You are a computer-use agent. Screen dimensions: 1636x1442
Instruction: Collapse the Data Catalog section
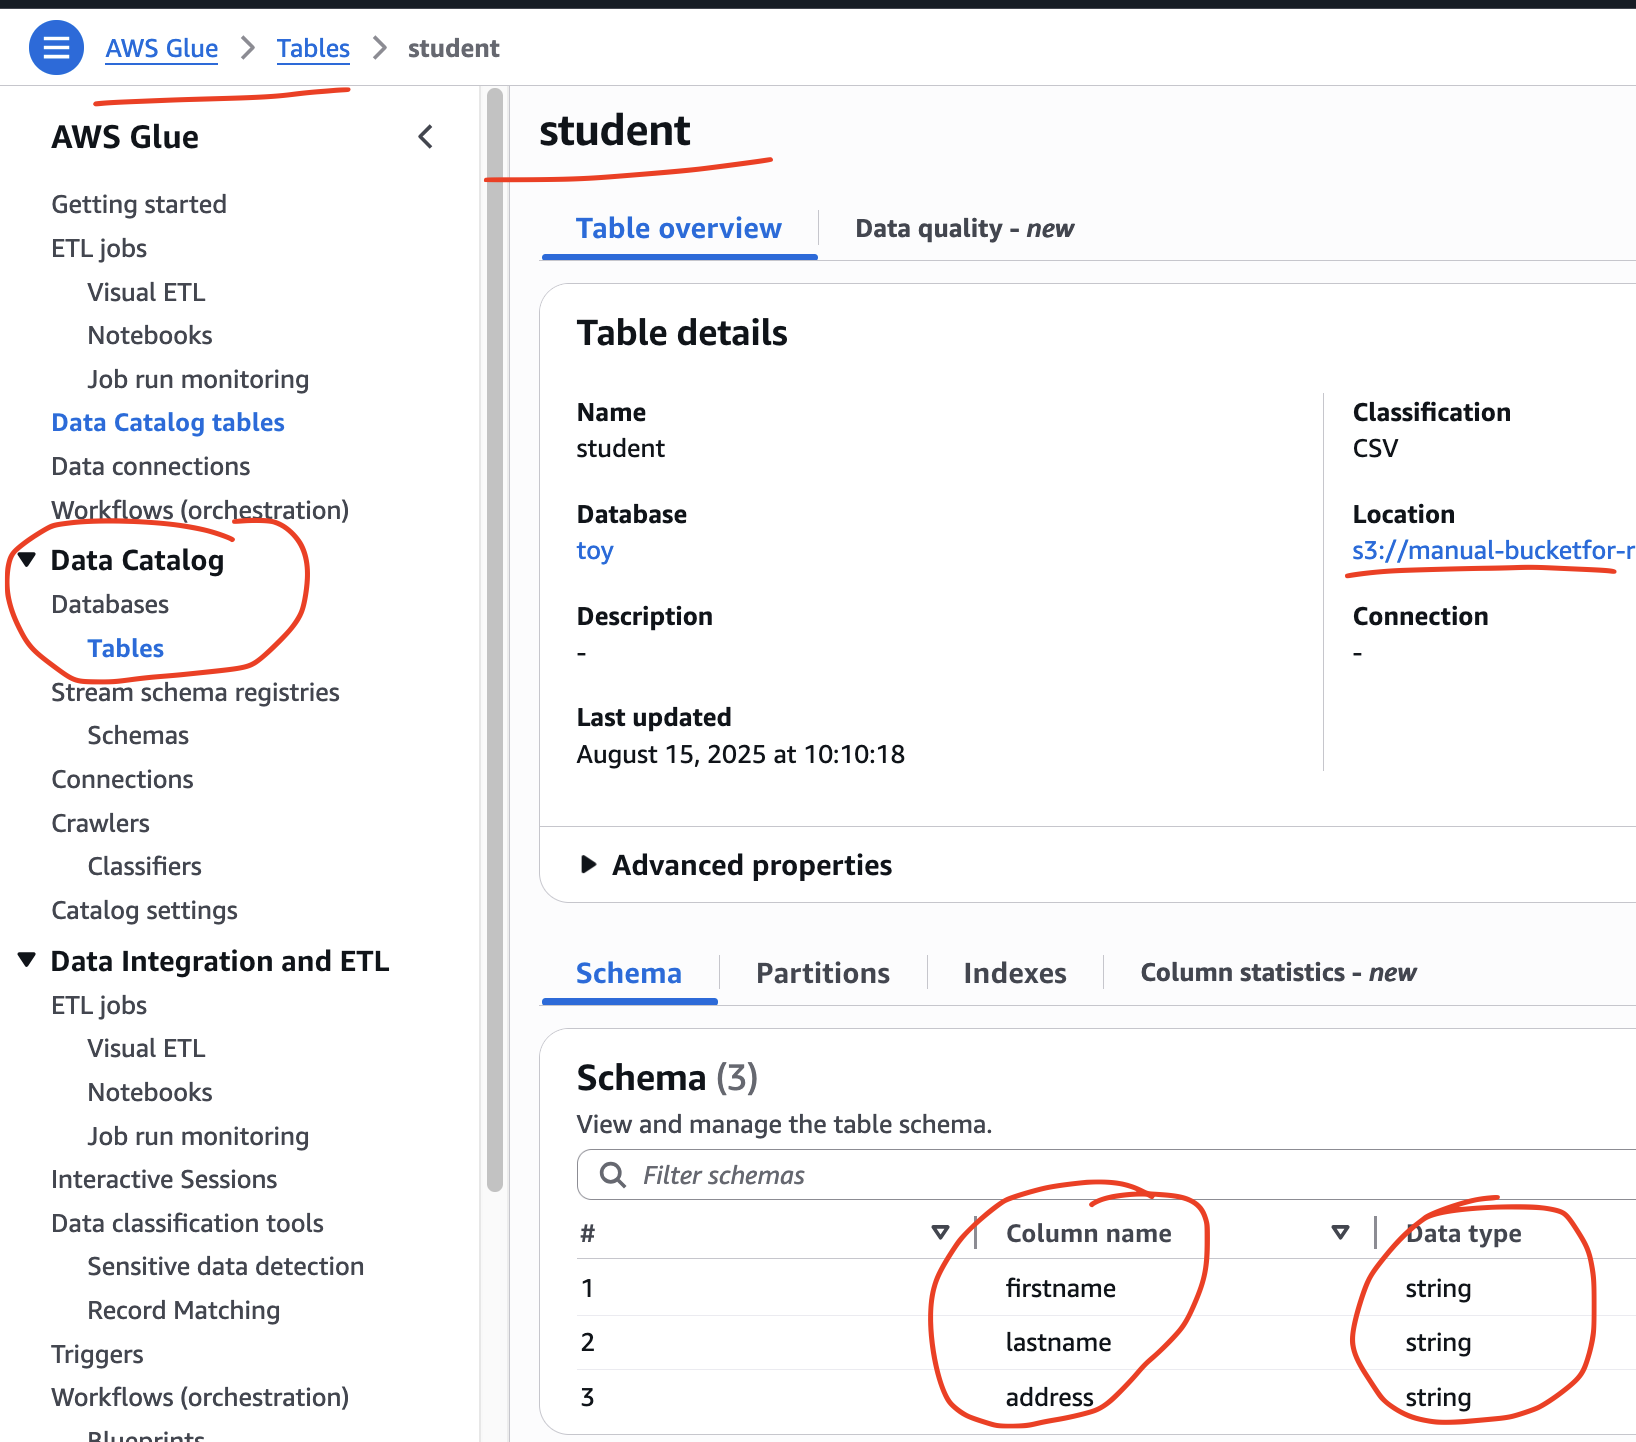click(x=27, y=560)
